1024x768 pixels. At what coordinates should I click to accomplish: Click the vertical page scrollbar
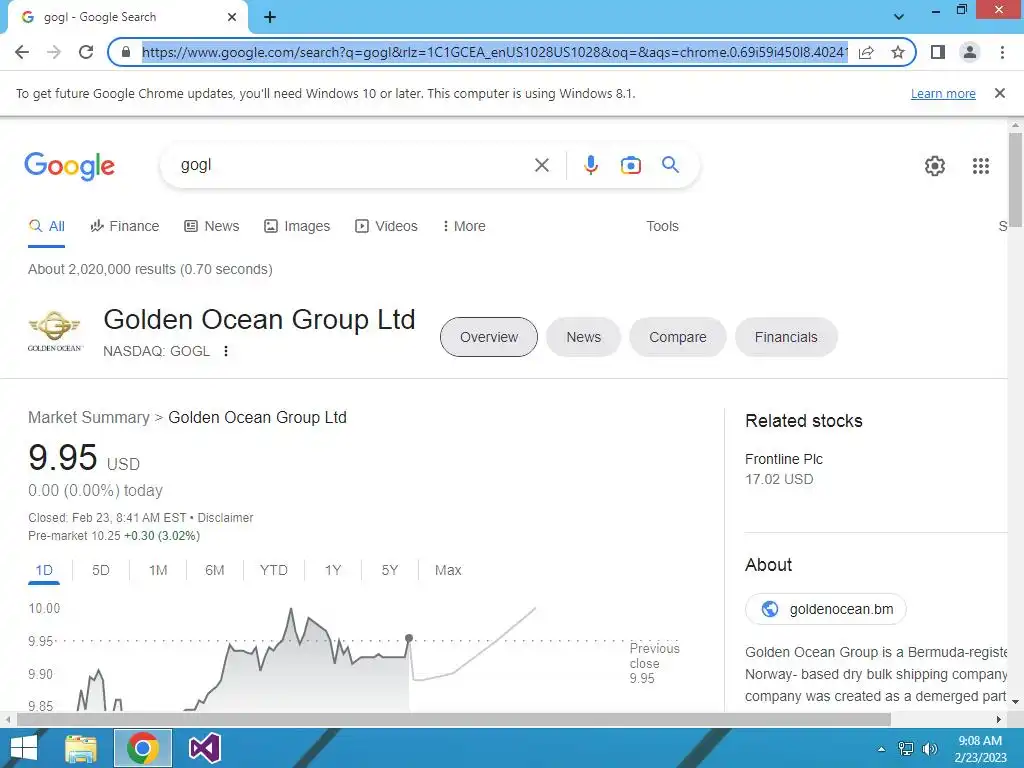[x=1015, y=180]
